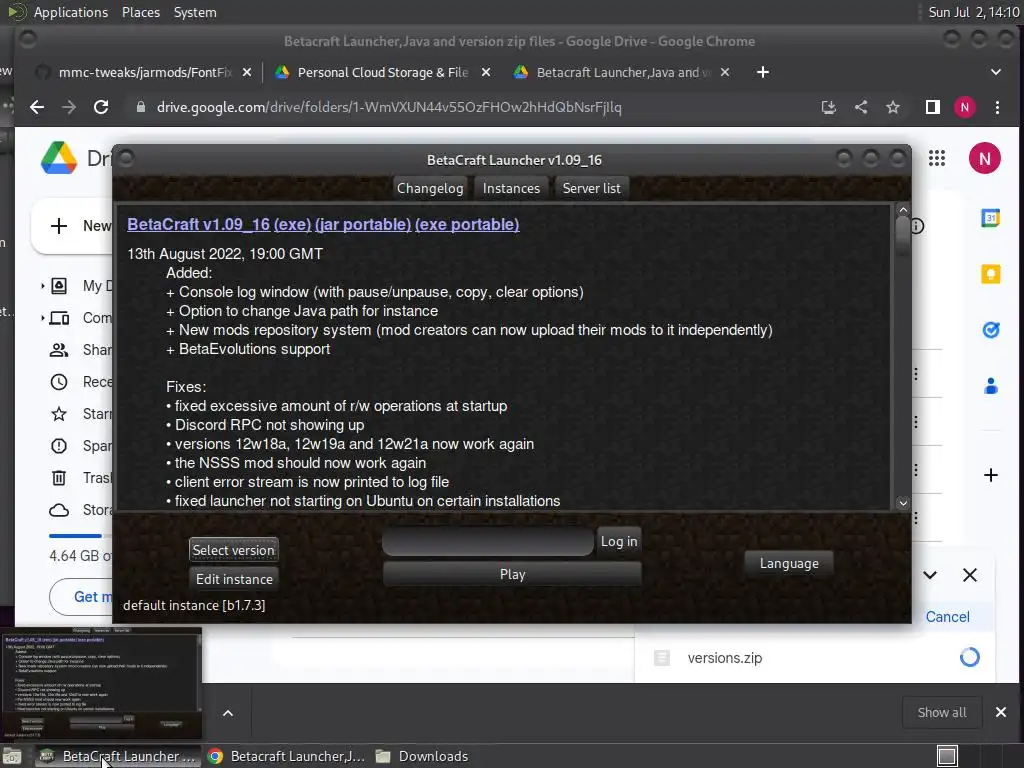Open Recent in Drive sidebar
Screen dimensions: 1024x768
(x=80, y=382)
